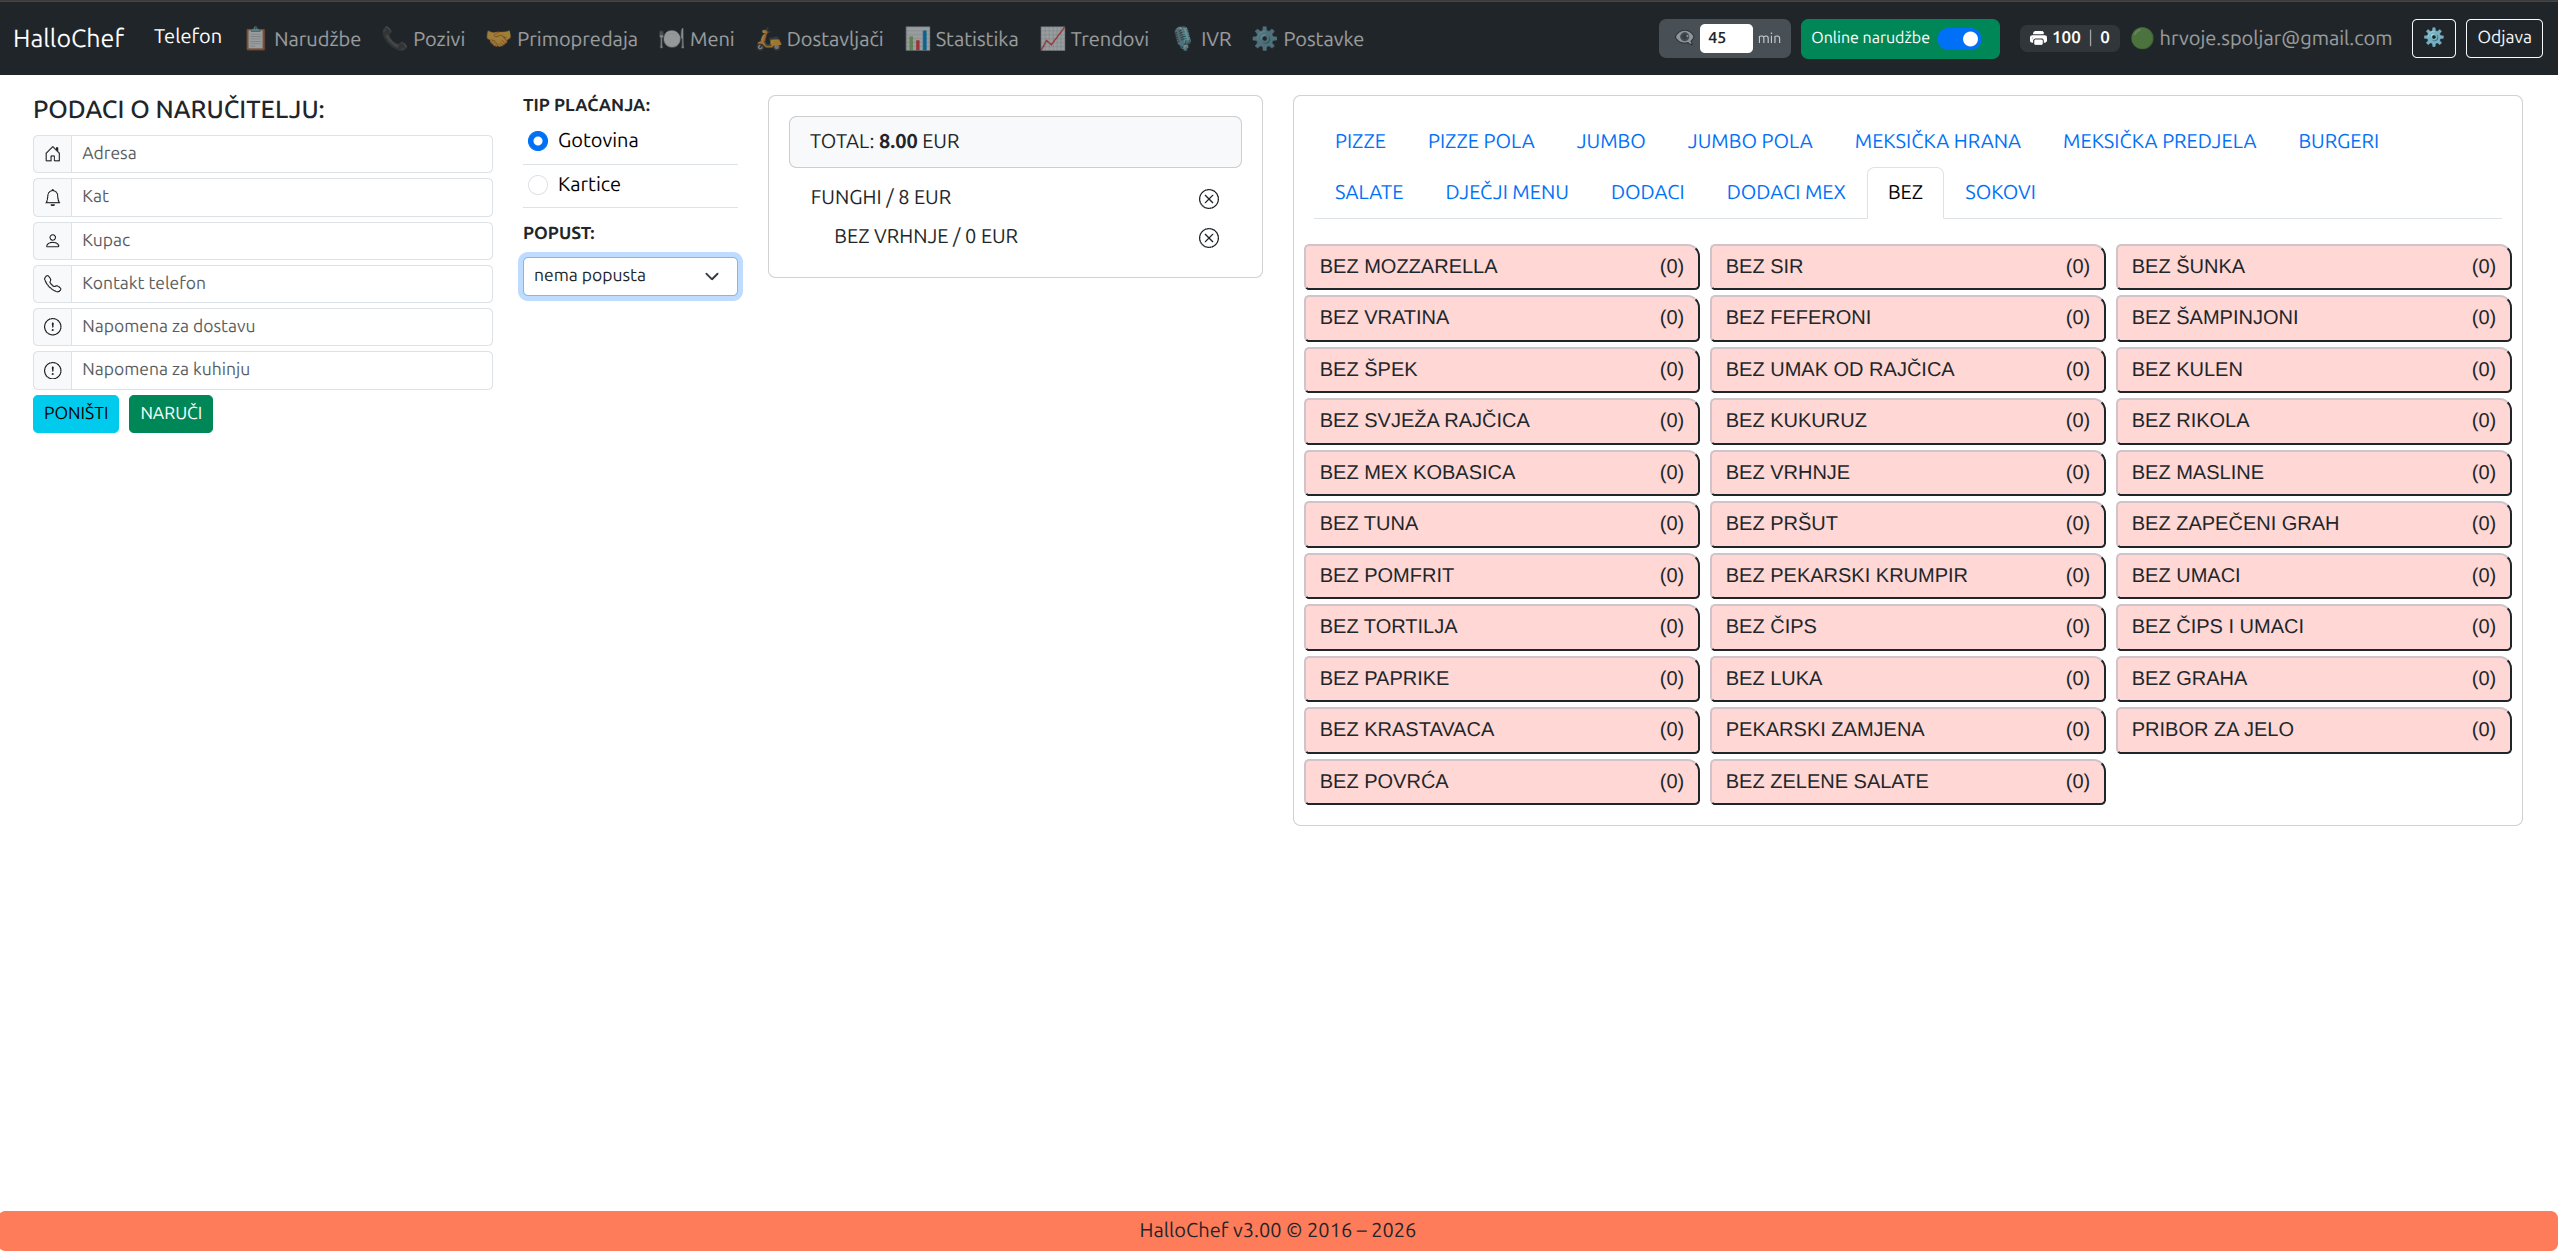This screenshot has width=2558, height=1251.
Task: Open Narudžbe from the navigation bar
Action: pos(303,39)
